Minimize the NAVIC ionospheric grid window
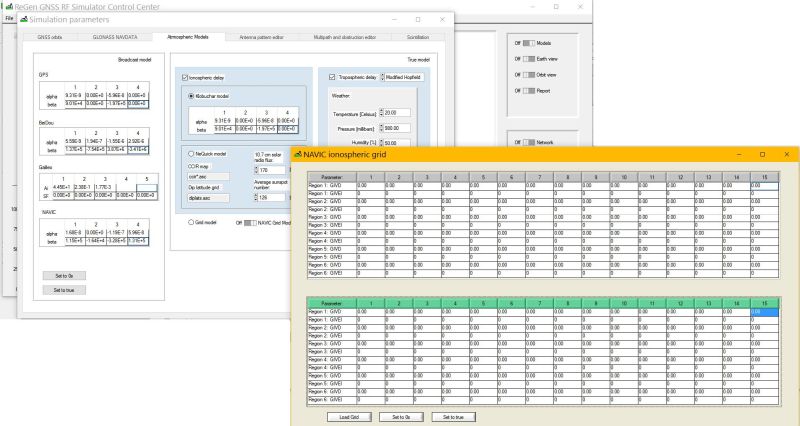Image resolution: width=800 pixels, height=426 pixels. coord(738,154)
